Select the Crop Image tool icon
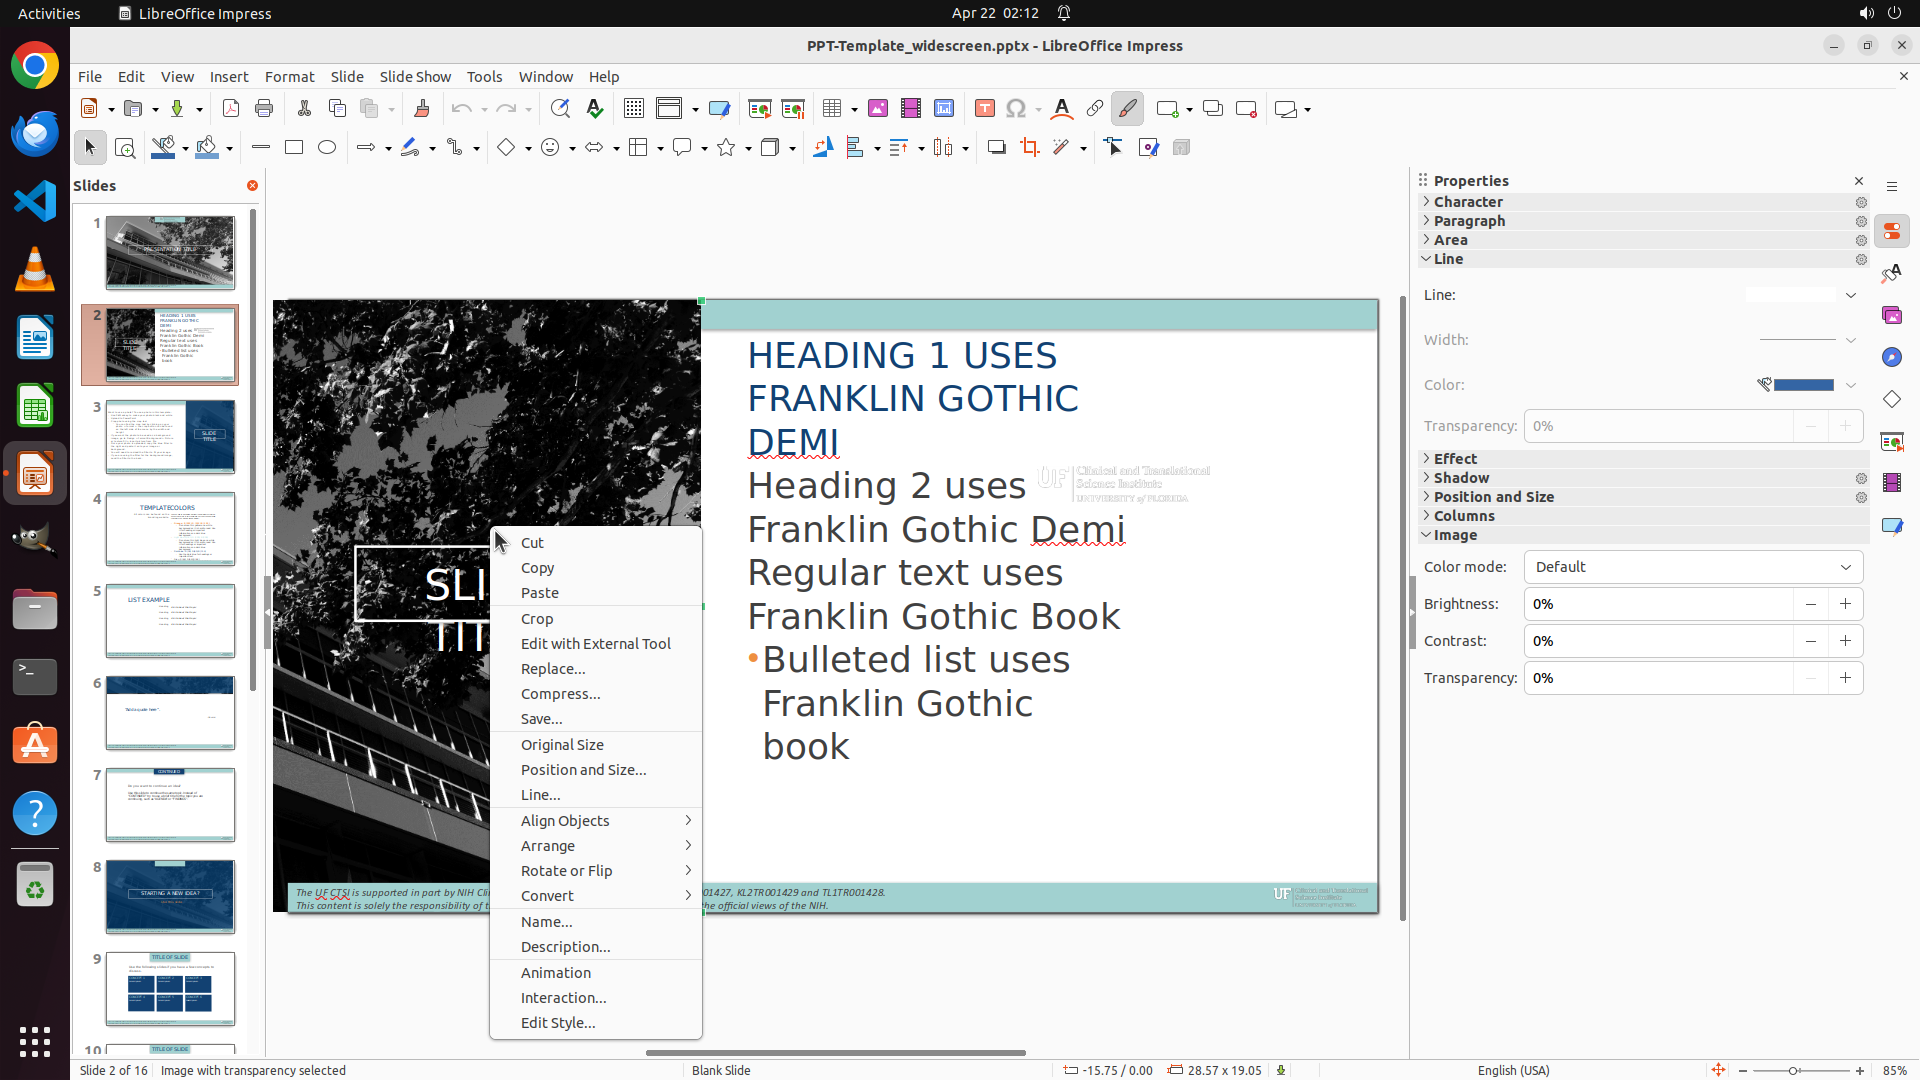Viewport: 1920px width, 1080px height. pyautogui.click(x=1029, y=148)
